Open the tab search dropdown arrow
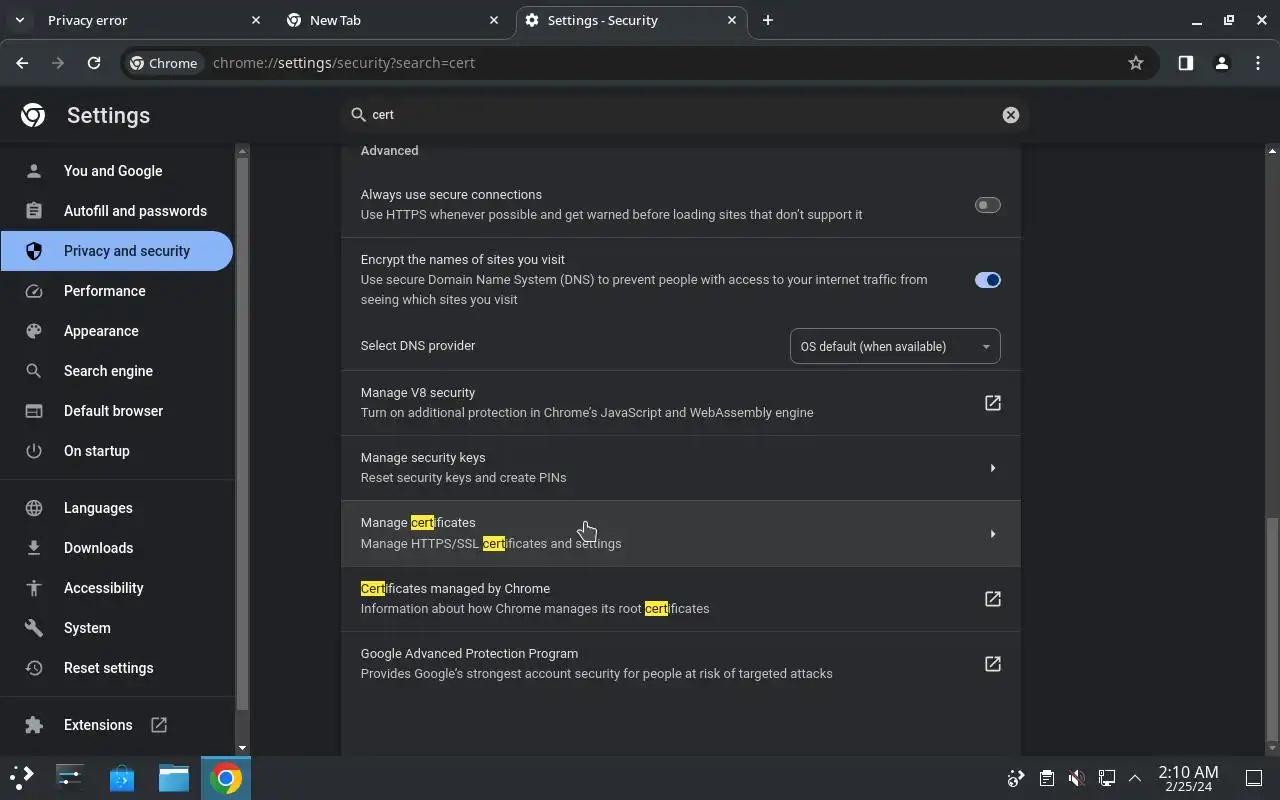The height and width of the screenshot is (800, 1280). [19, 20]
